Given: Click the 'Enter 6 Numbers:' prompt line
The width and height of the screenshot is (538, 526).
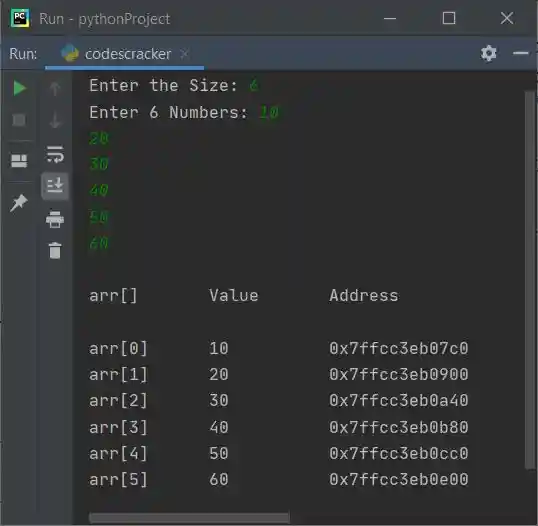Looking at the screenshot, I should [x=168, y=112].
